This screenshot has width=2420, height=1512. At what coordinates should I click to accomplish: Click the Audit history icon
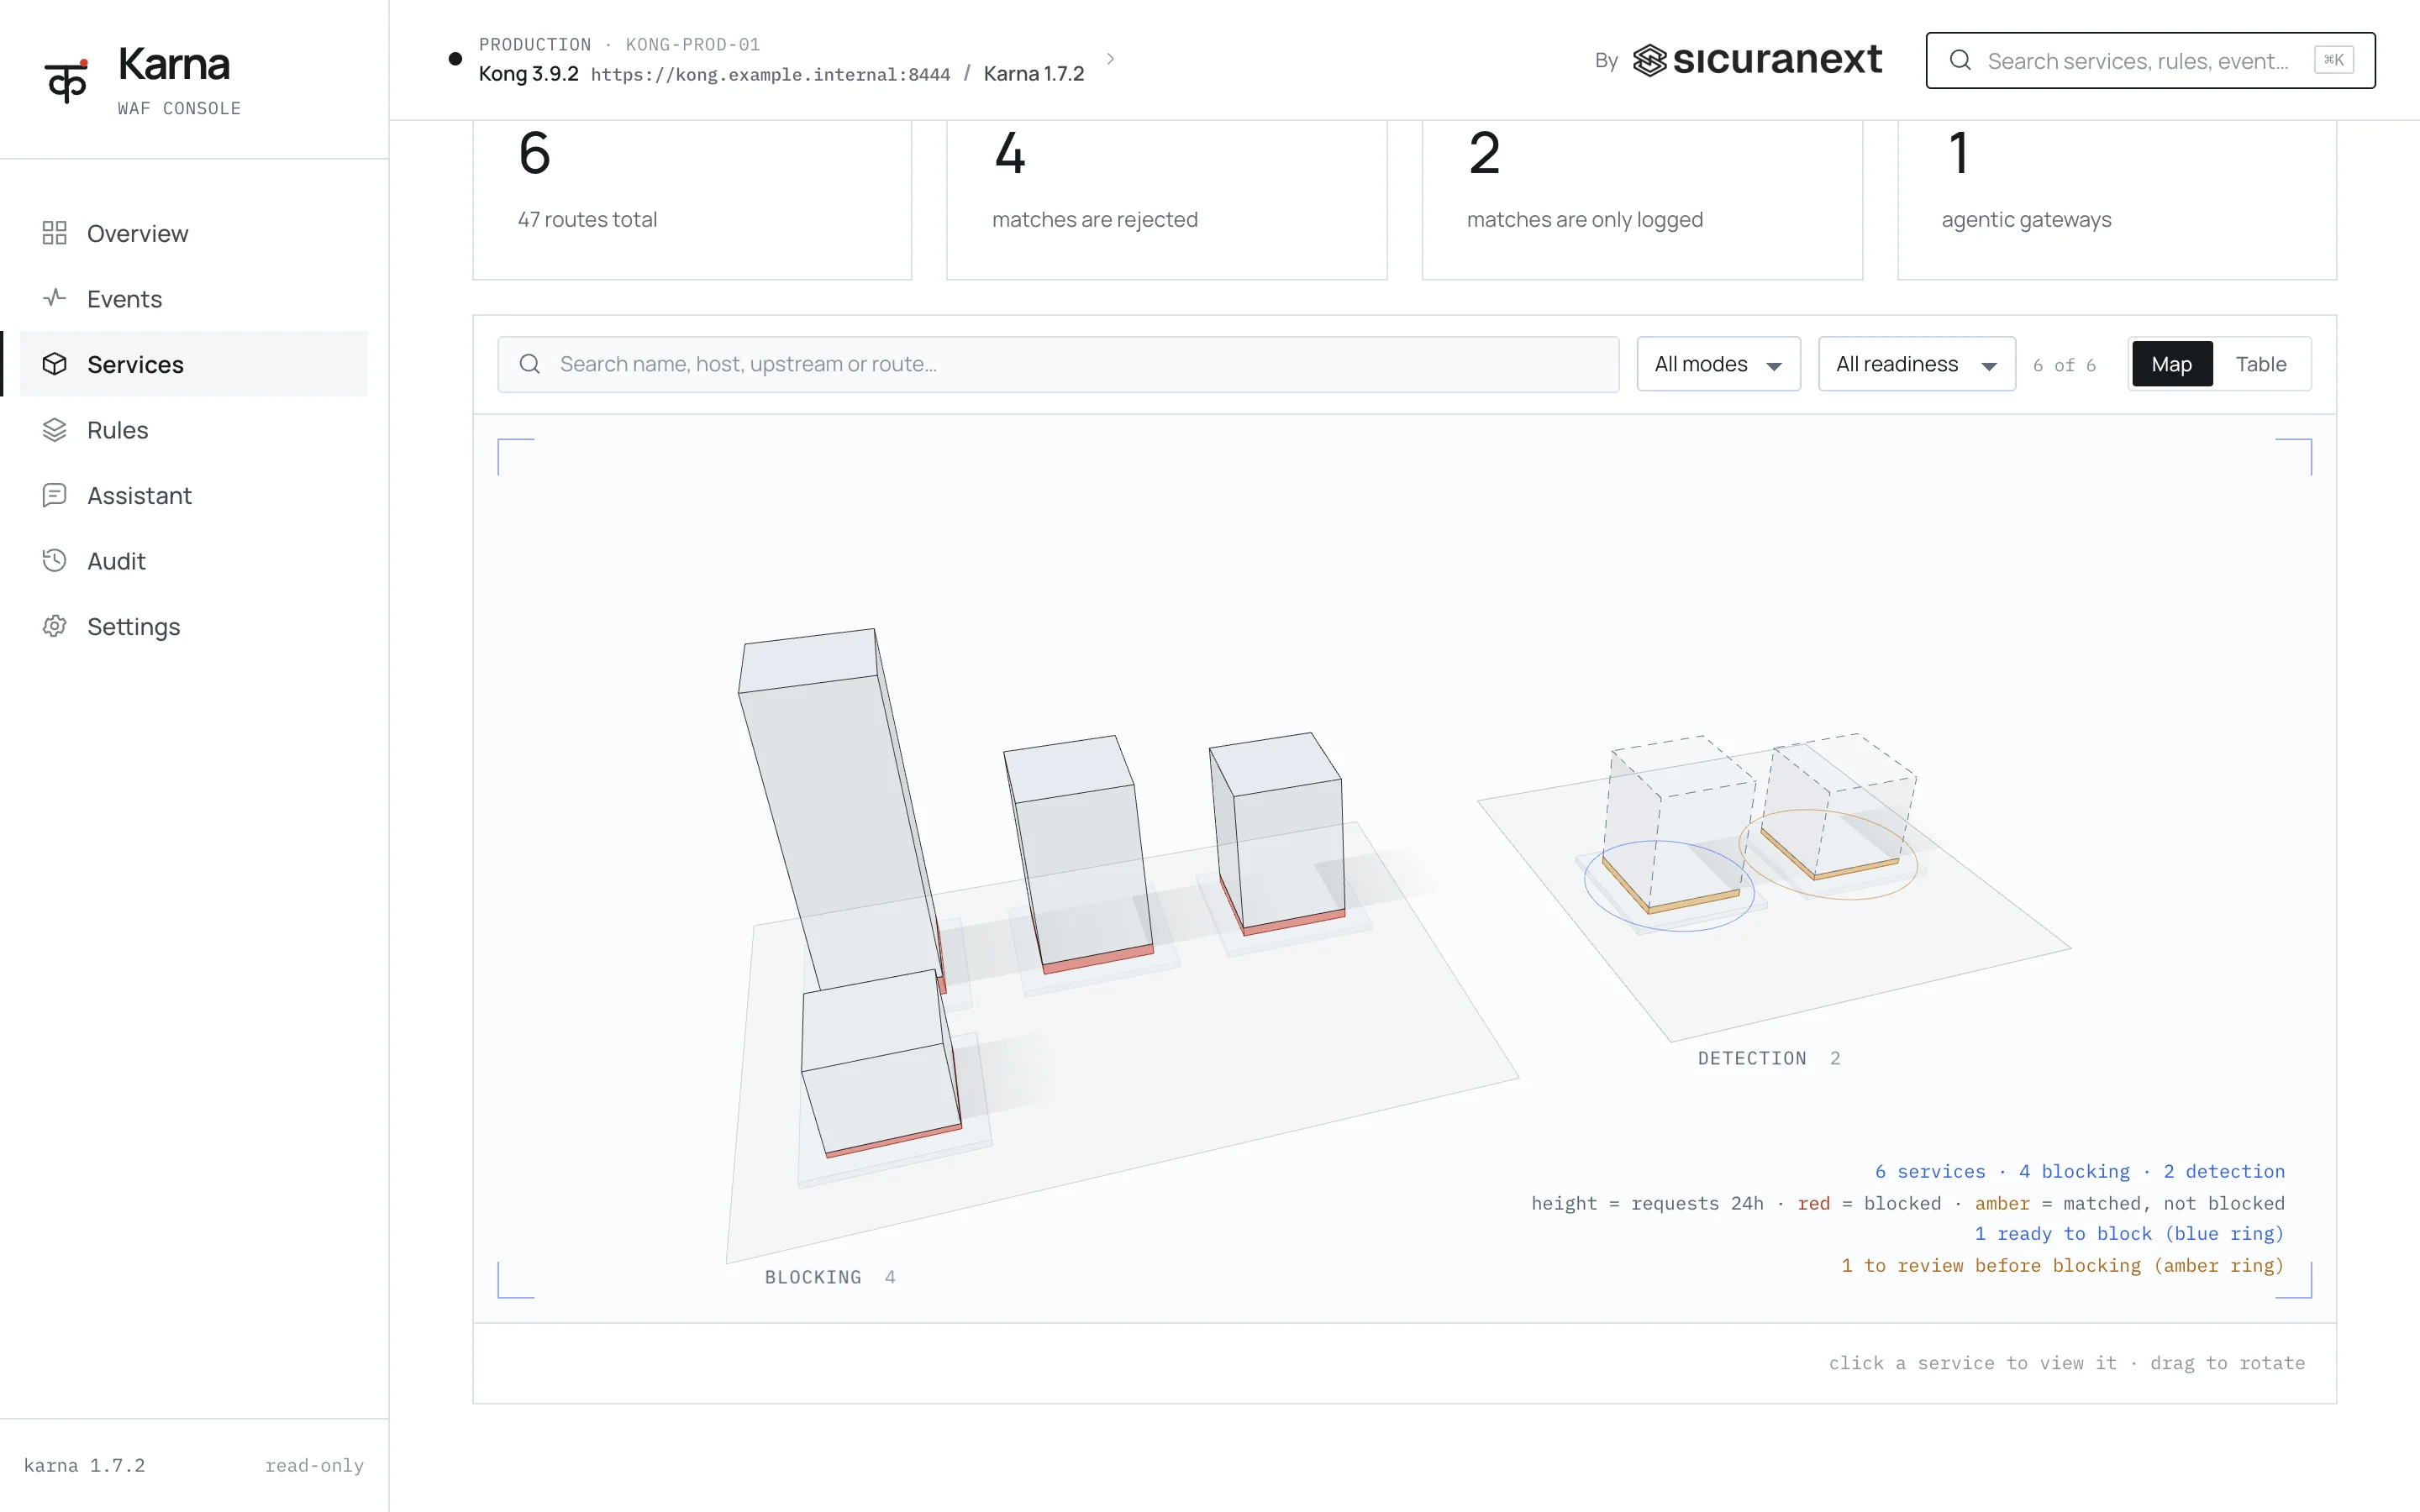tap(54, 561)
